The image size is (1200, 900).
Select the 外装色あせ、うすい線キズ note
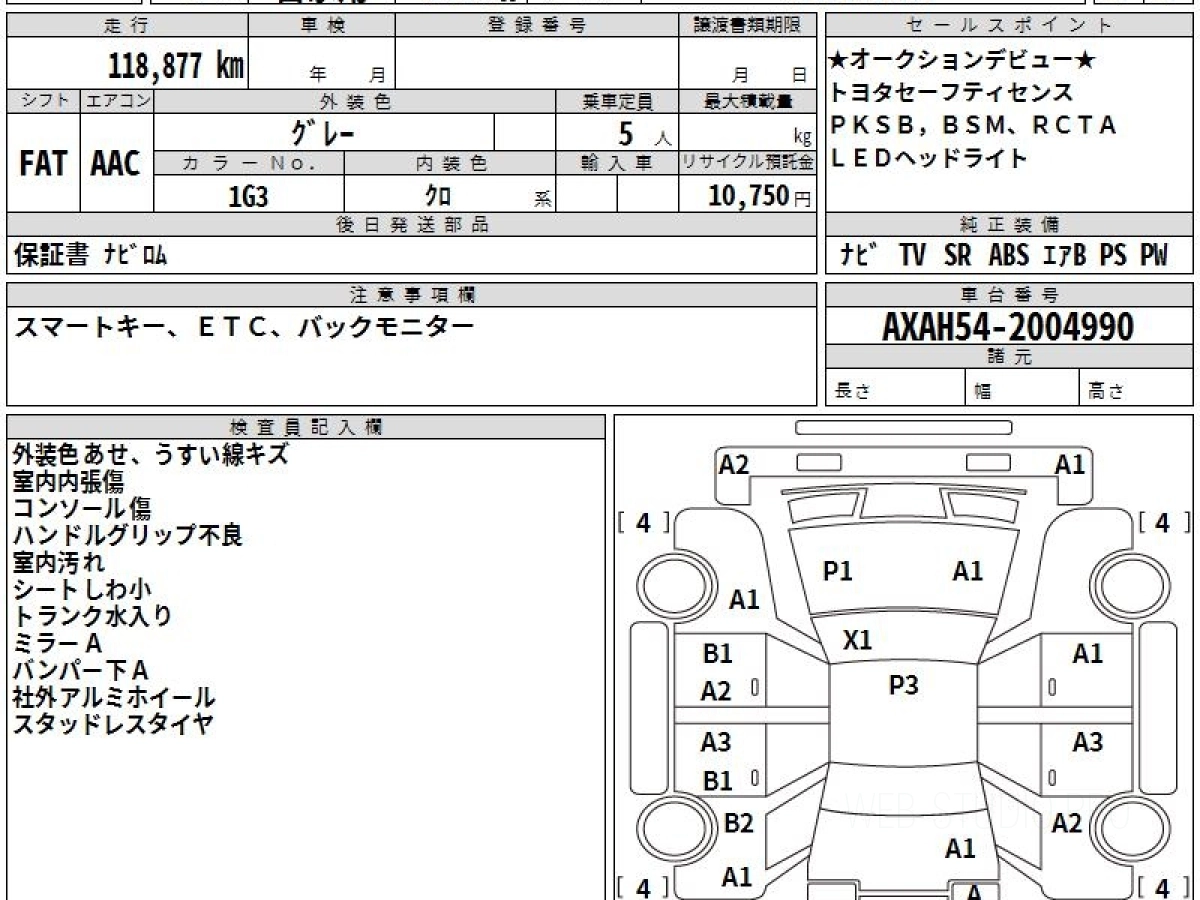click(x=150, y=454)
